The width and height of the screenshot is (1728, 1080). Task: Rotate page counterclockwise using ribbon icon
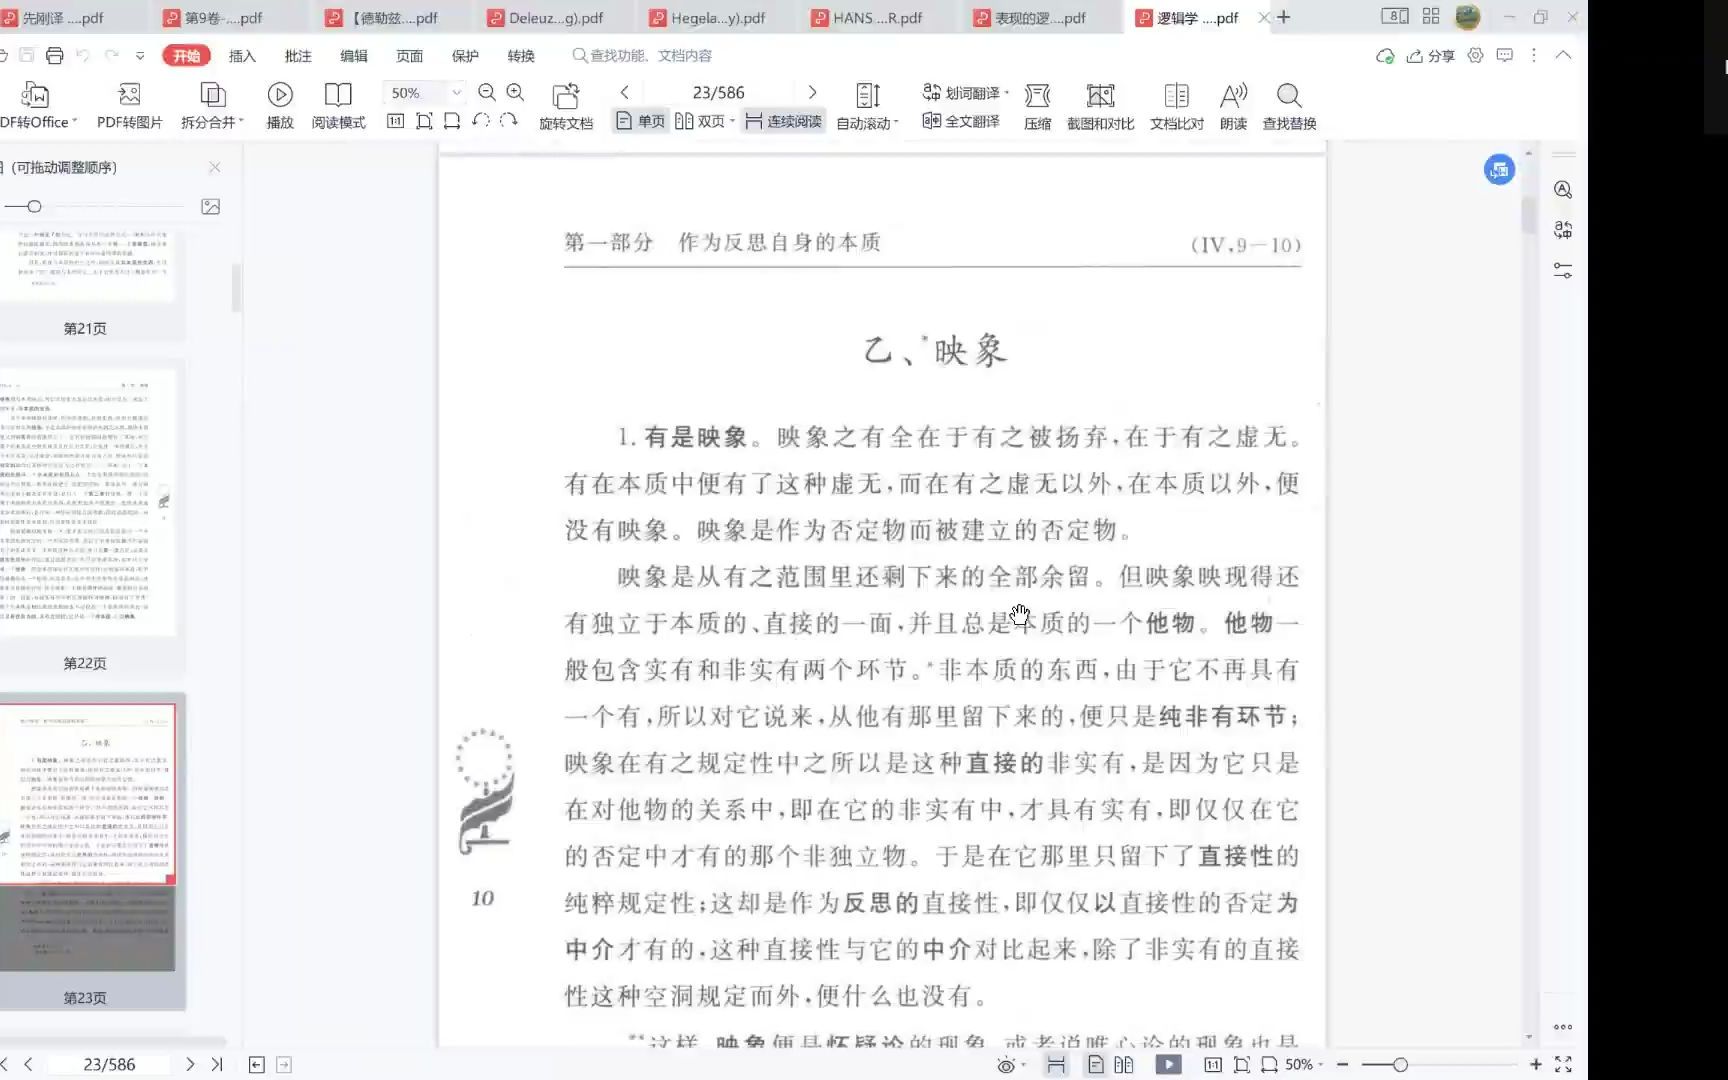[481, 121]
